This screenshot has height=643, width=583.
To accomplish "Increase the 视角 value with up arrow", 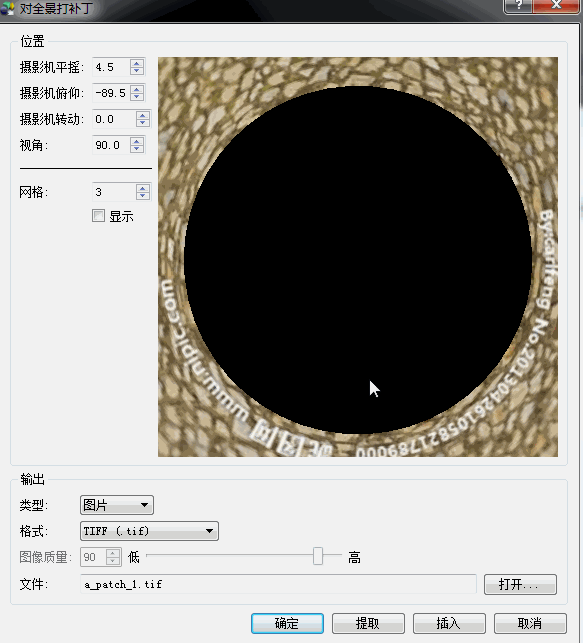I will [x=137, y=141].
